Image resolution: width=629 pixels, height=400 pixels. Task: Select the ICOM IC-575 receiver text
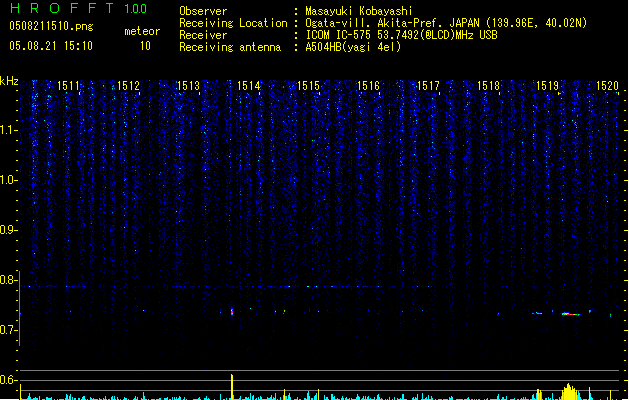402,35
